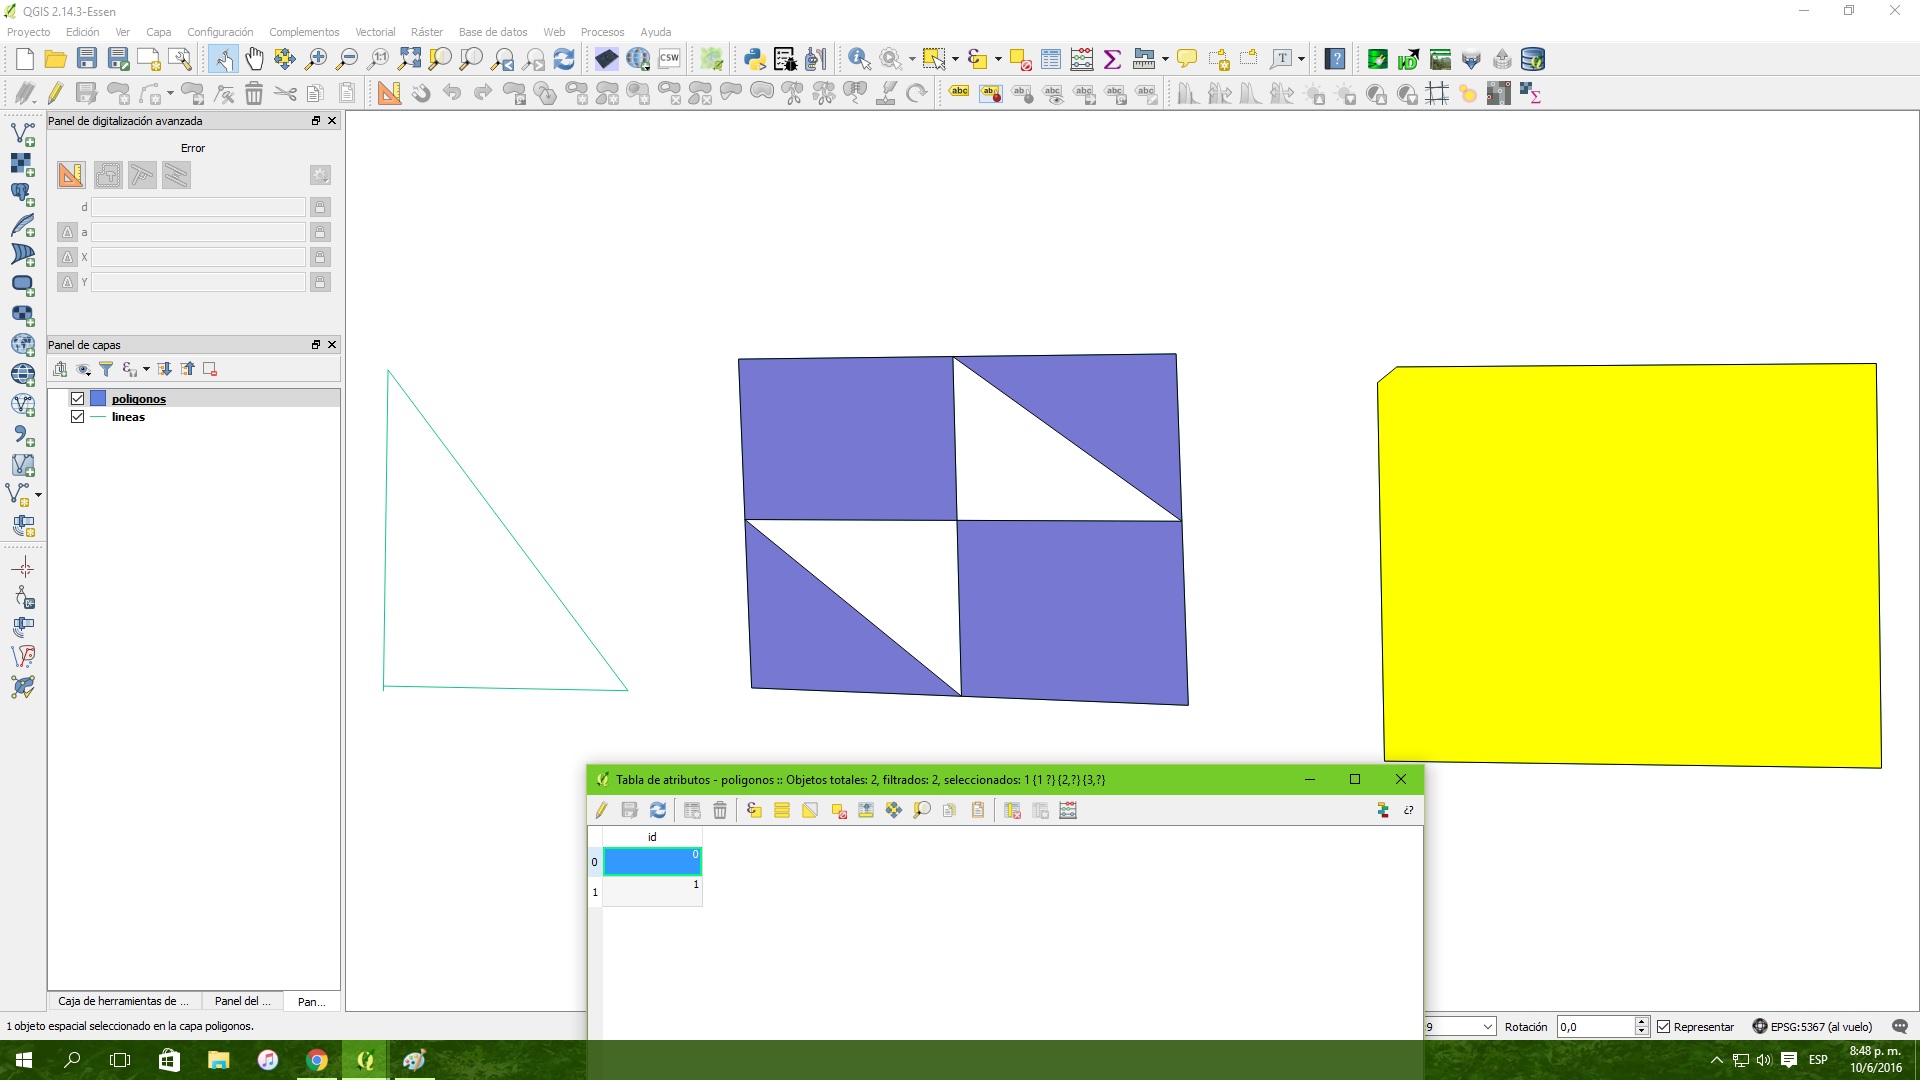Open the Measure tool dropdown arrow
This screenshot has height=1080, width=1920.
click(1165, 59)
